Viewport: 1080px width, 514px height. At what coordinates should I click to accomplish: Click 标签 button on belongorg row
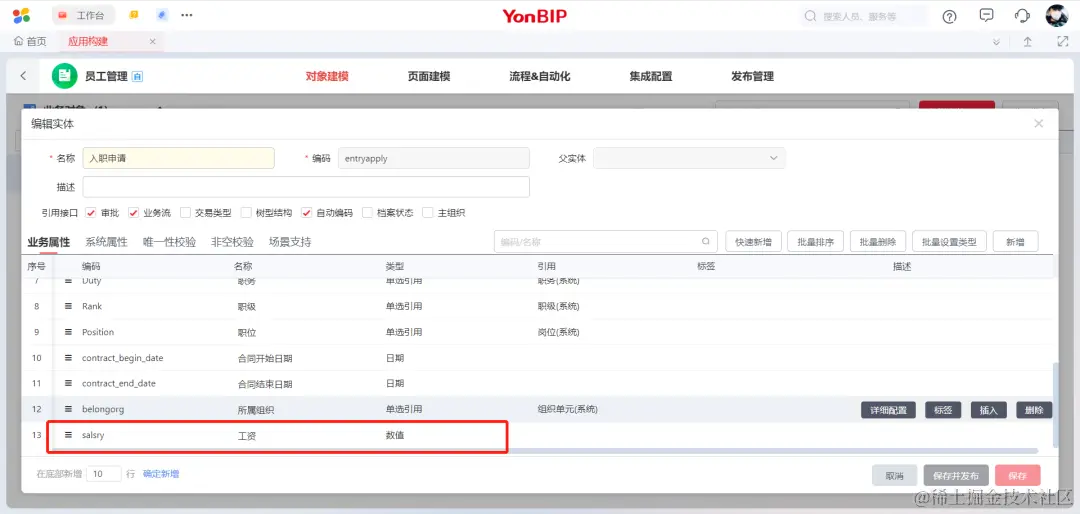[x=943, y=410]
